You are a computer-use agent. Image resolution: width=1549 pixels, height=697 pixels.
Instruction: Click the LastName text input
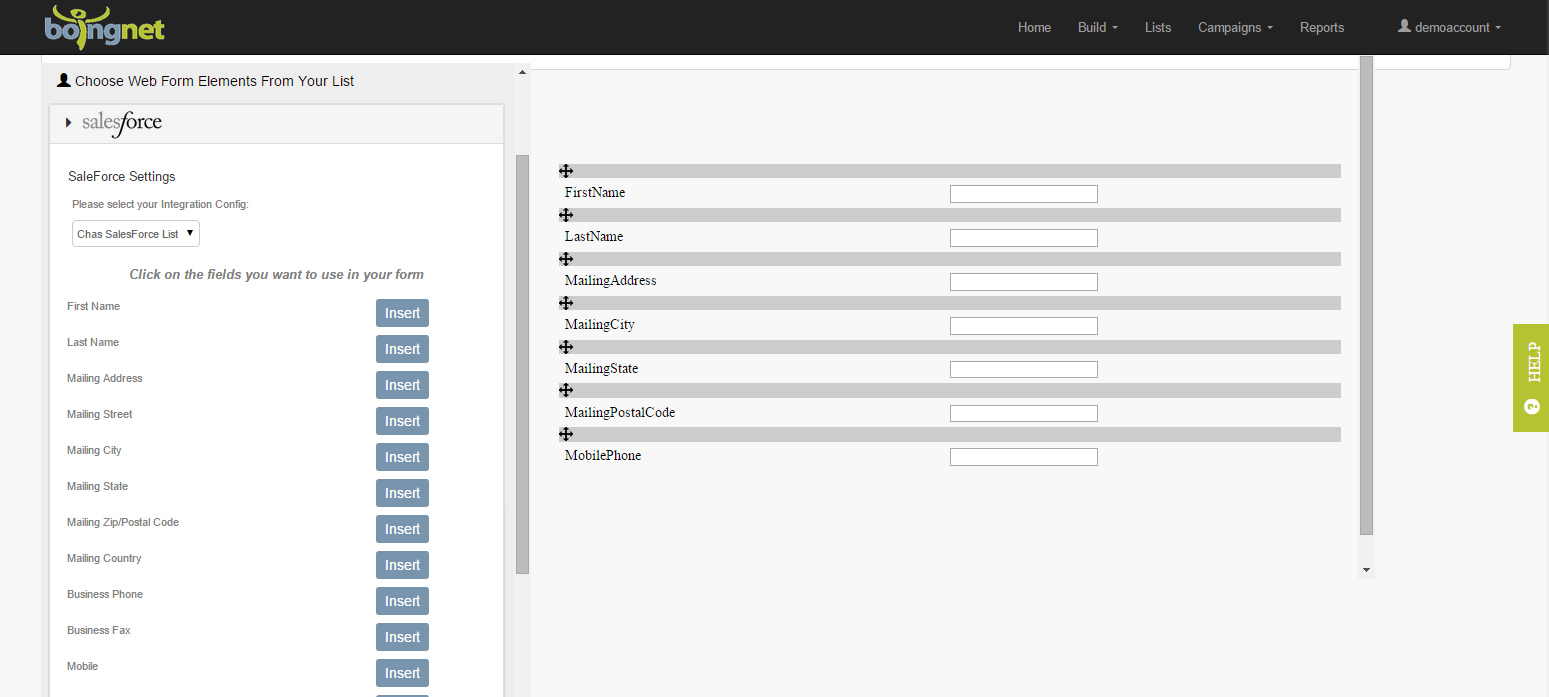click(1023, 238)
